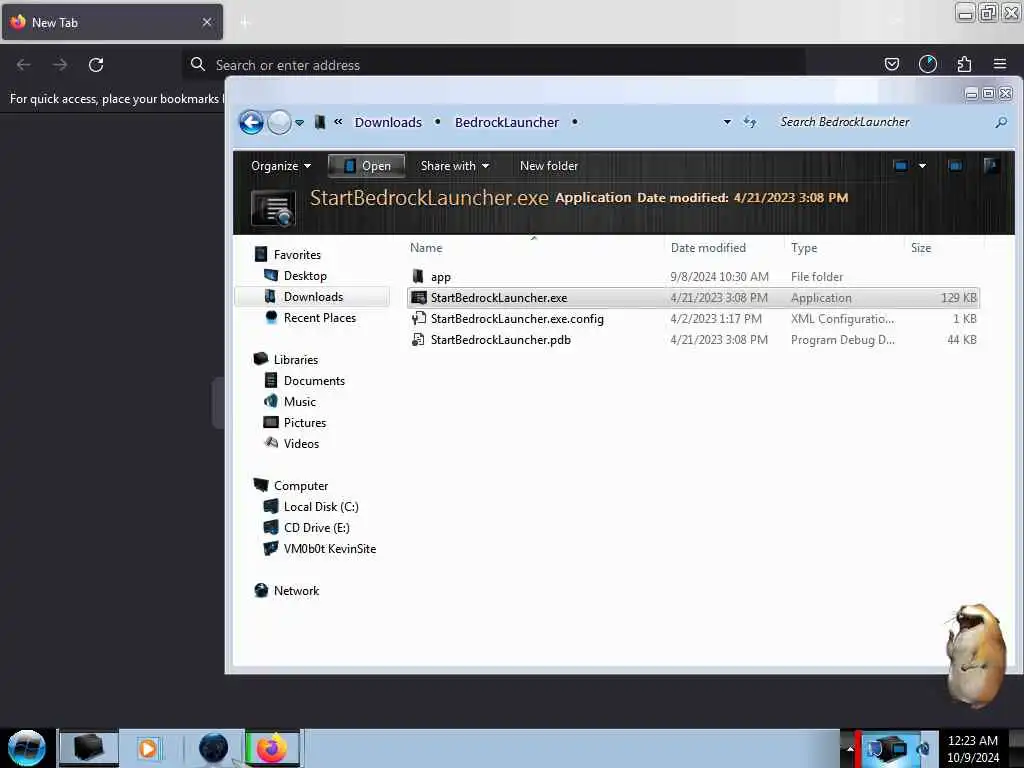Open the Firefox extensions icon
Screen dimensions: 1024x768
(x=964, y=64)
